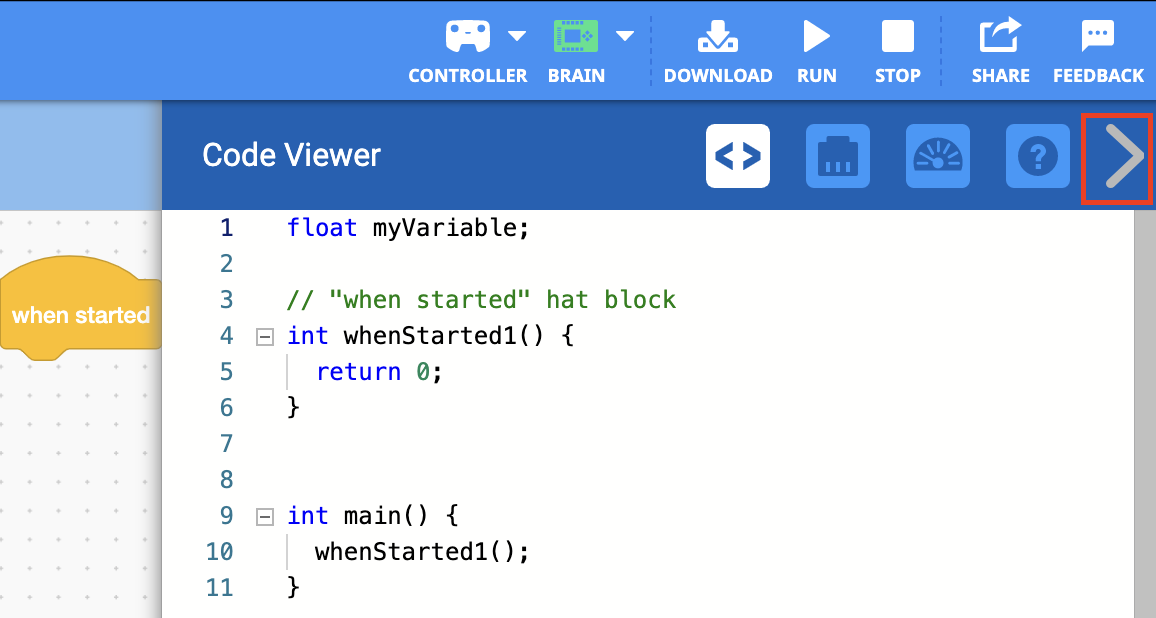Viewport: 1156px width, 618px height.
Task: Open the Brain dropdown arrow
Action: (x=624, y=33)
